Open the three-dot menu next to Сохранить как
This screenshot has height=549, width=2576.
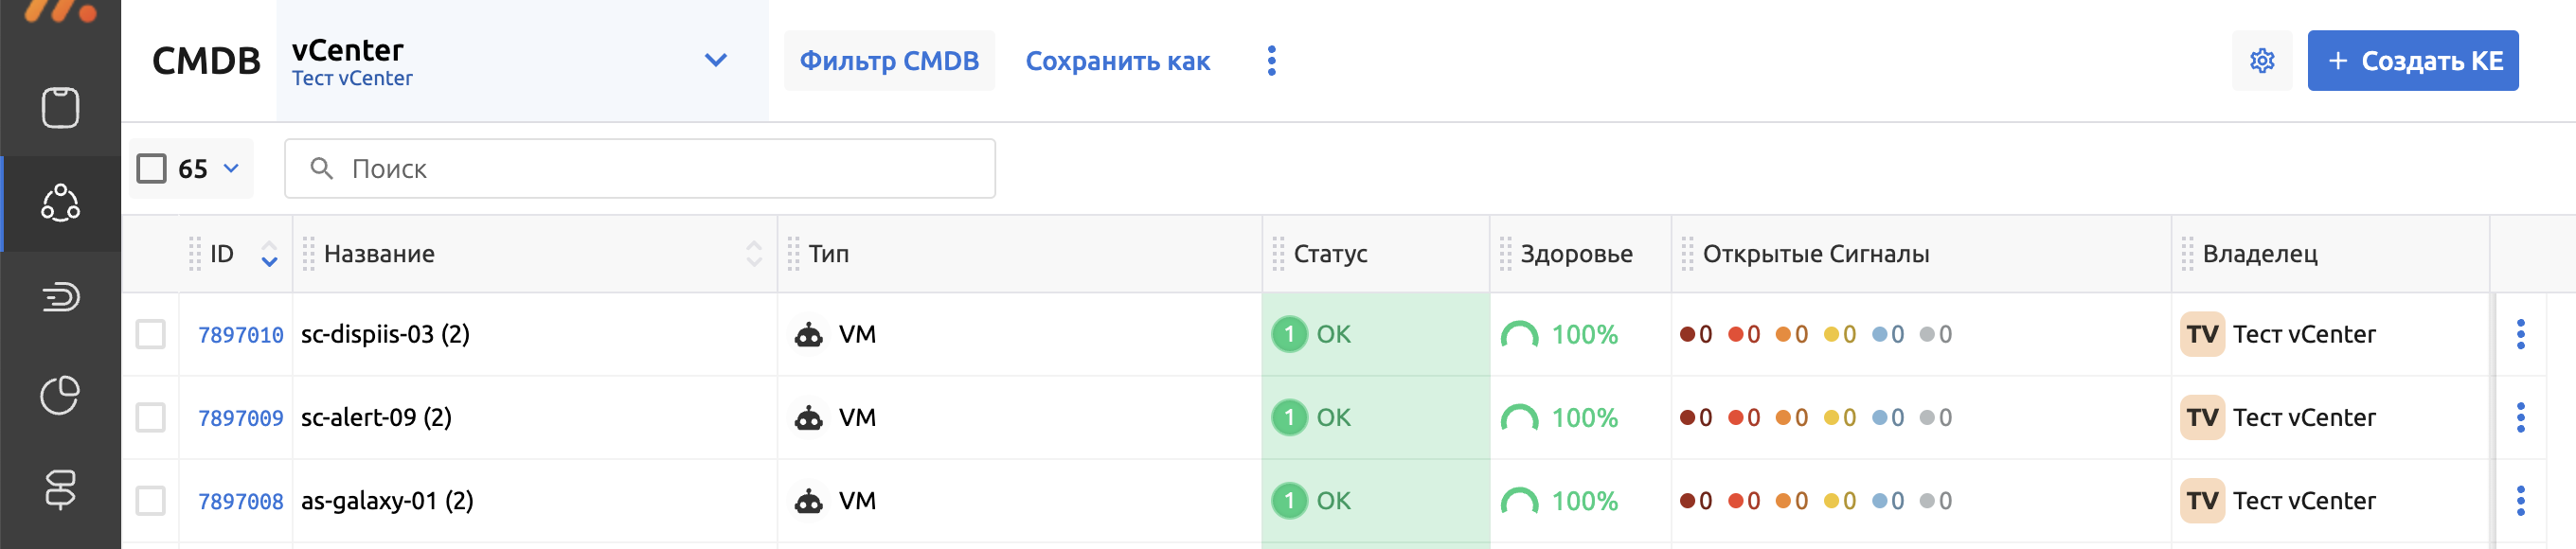tap(1271, 60)
